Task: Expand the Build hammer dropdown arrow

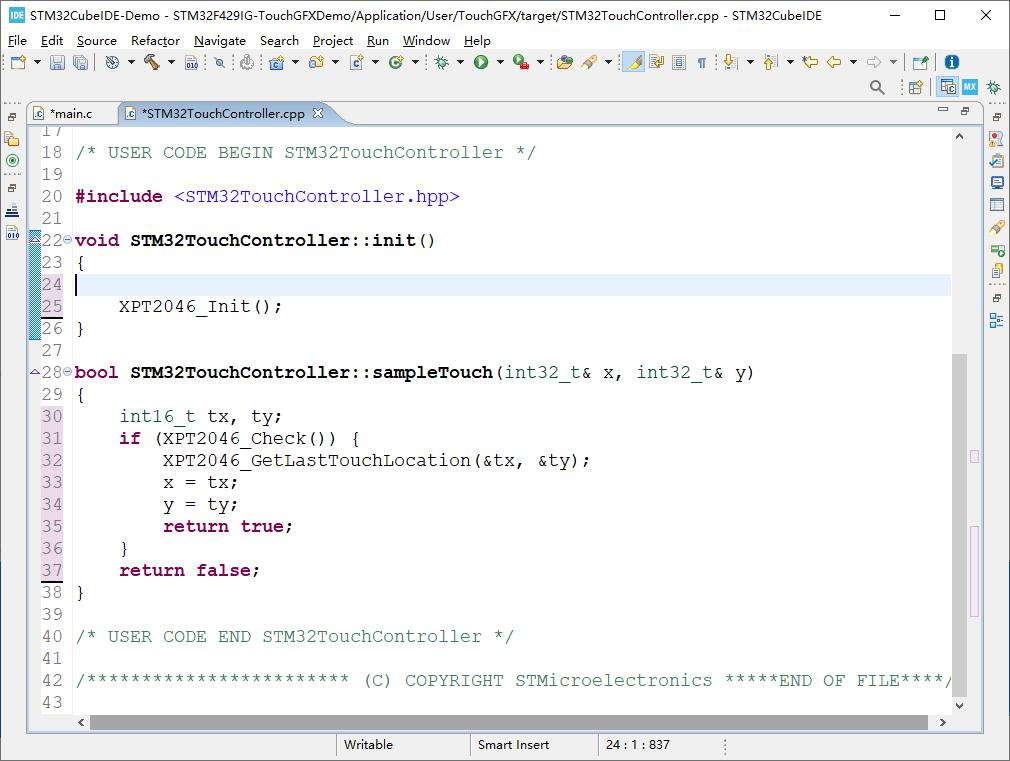Action: [x=171, y=62]
